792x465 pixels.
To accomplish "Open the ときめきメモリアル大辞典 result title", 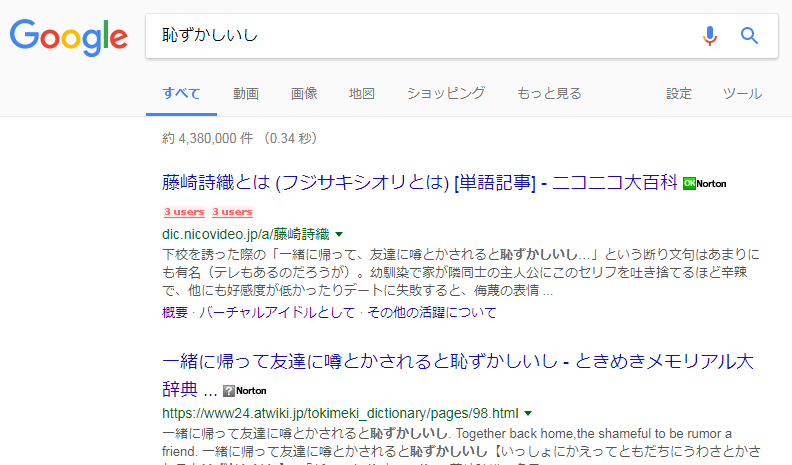I will pos(458,375).
